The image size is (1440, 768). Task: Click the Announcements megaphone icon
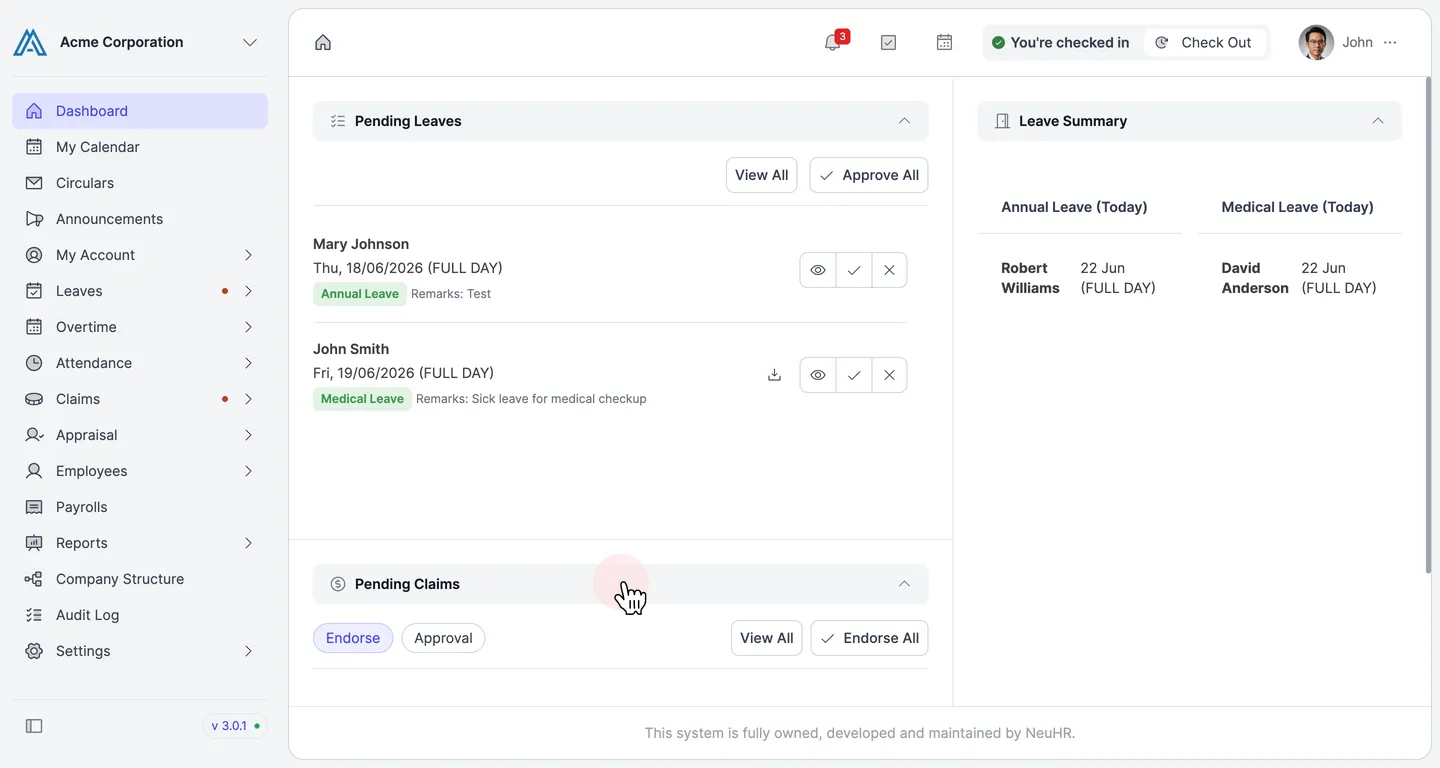[34, 219]
